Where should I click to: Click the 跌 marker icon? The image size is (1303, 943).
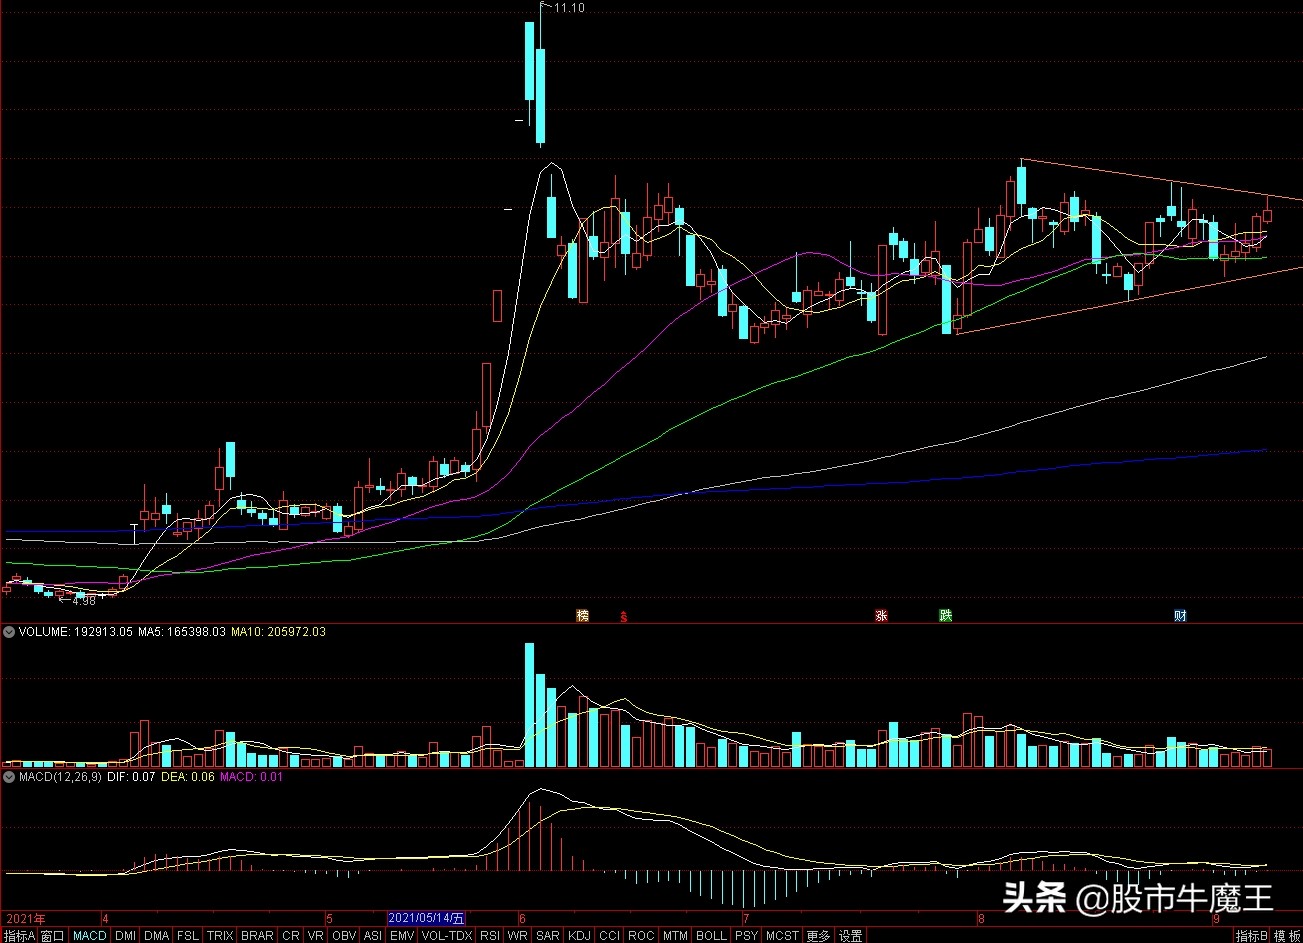tap(945, 616)
